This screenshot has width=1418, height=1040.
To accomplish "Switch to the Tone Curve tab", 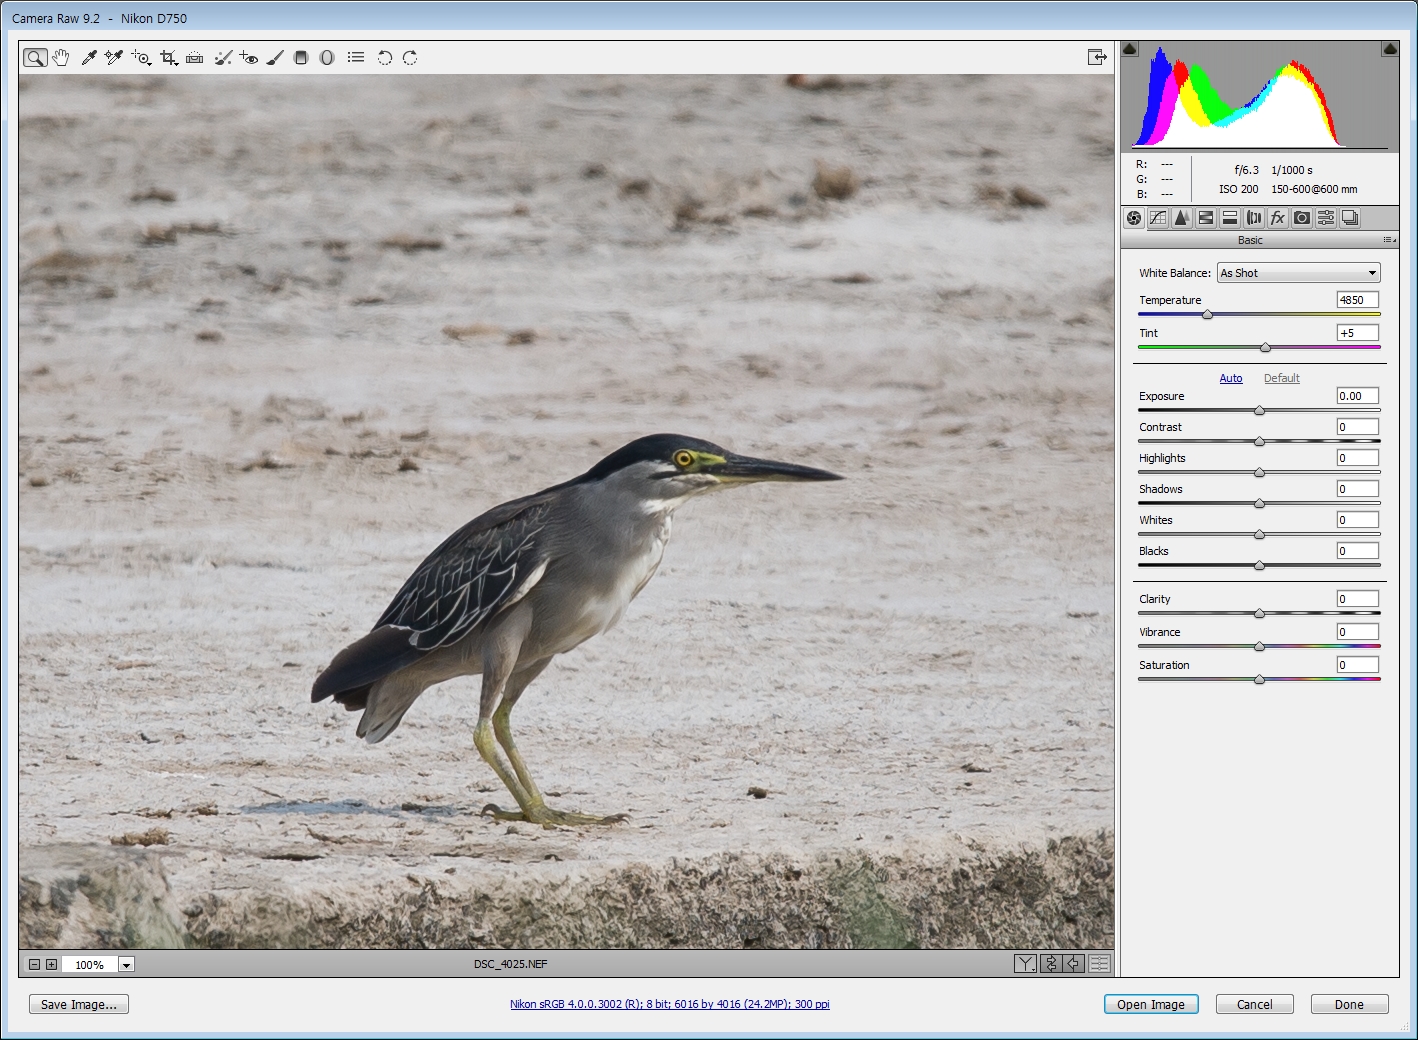I will (x=1158, y=218).
